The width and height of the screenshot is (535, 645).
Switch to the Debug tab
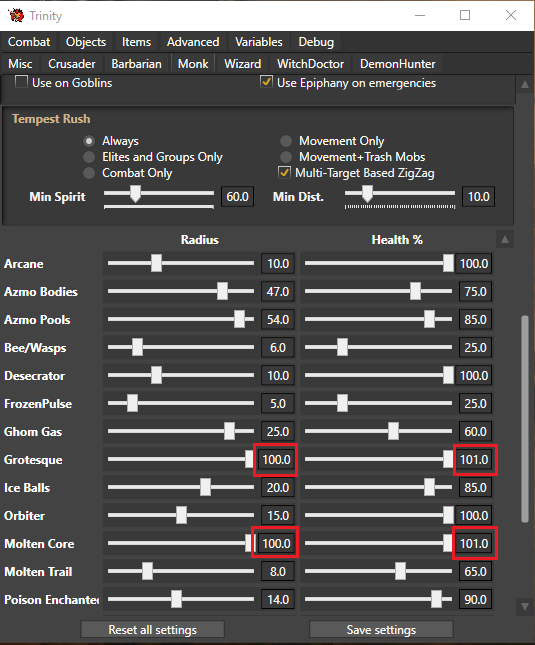(316, 42)
